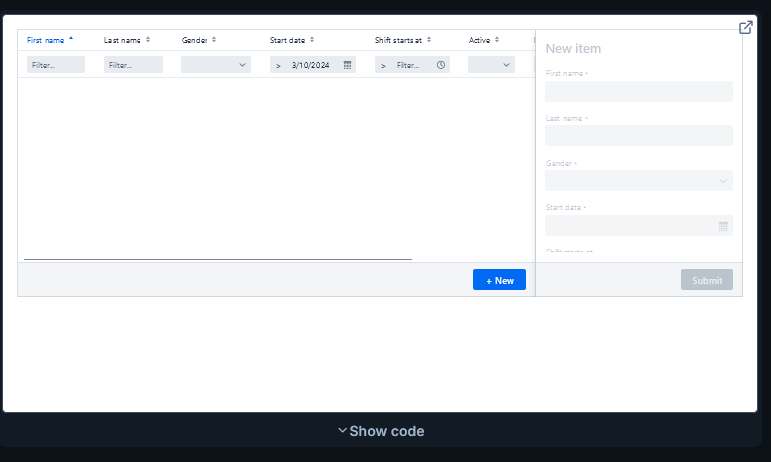Click the form Start date calendar icon
The width and height of the screenshot is (771, 462).
click(723, 226)
